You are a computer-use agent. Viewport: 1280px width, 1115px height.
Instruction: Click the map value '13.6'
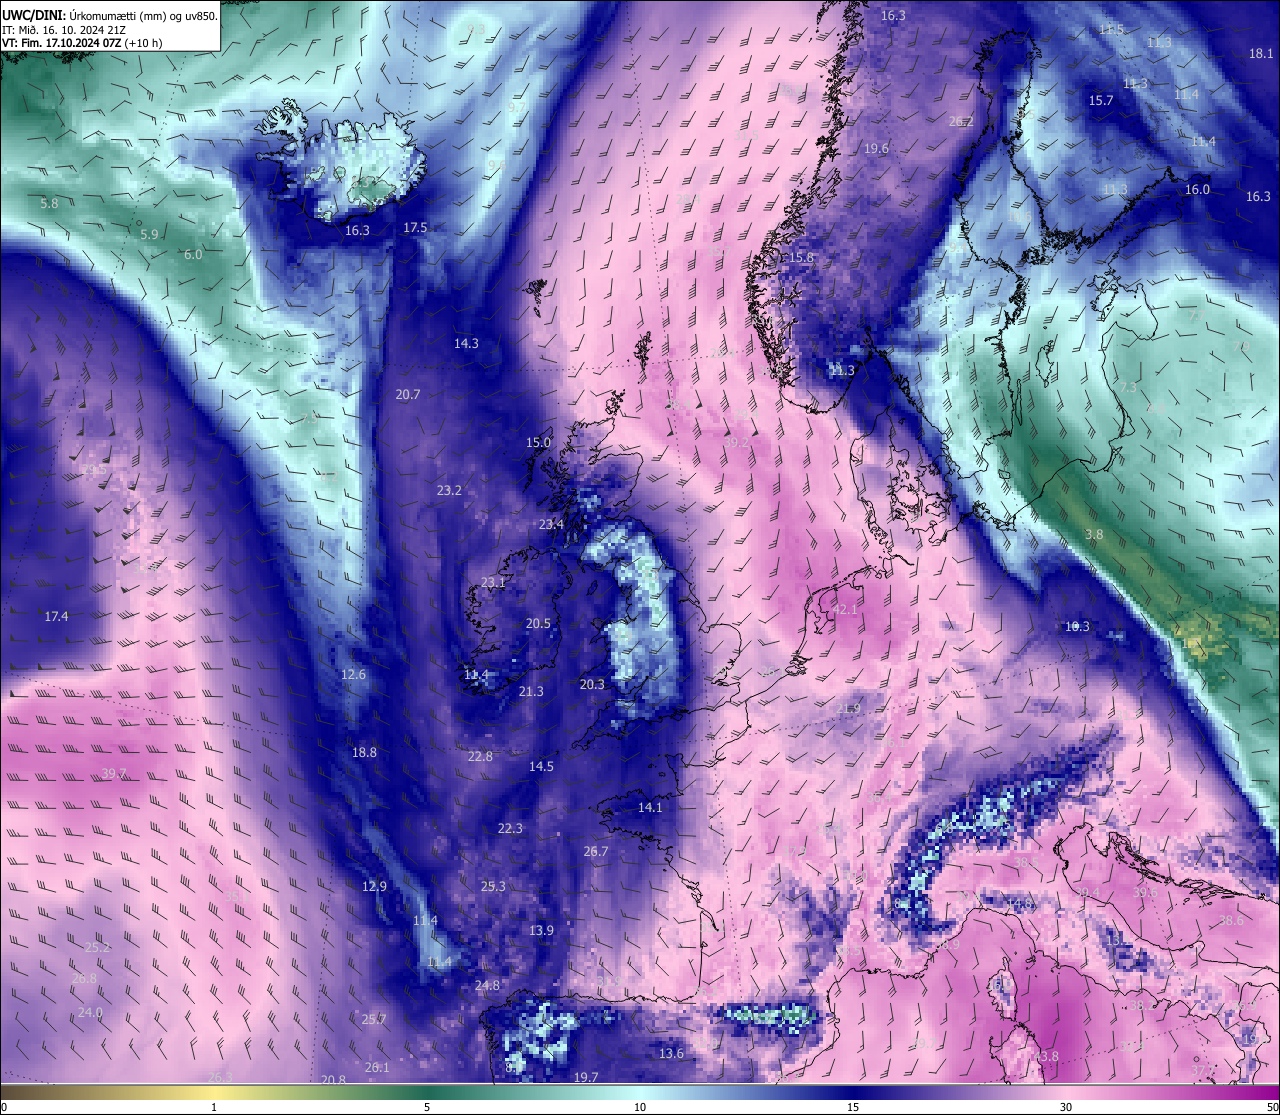tap(671, 1054)
